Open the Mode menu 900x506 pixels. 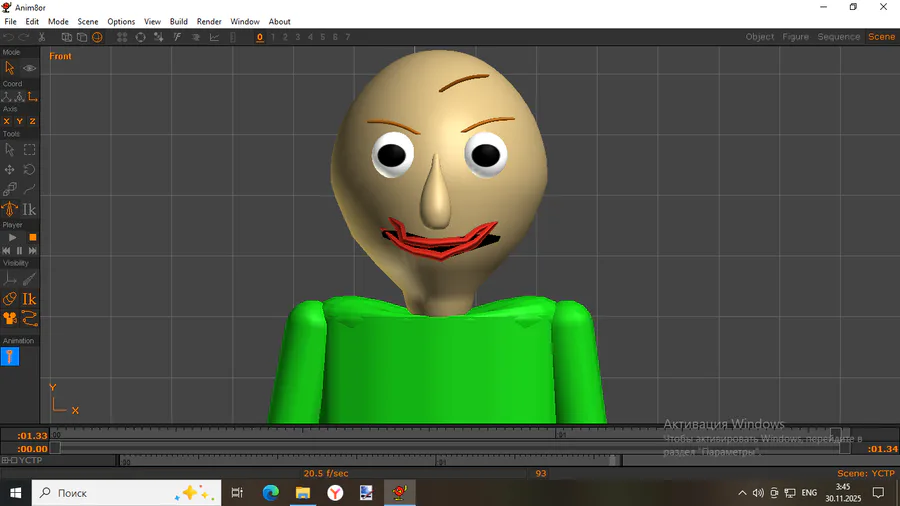pos(58,22)
